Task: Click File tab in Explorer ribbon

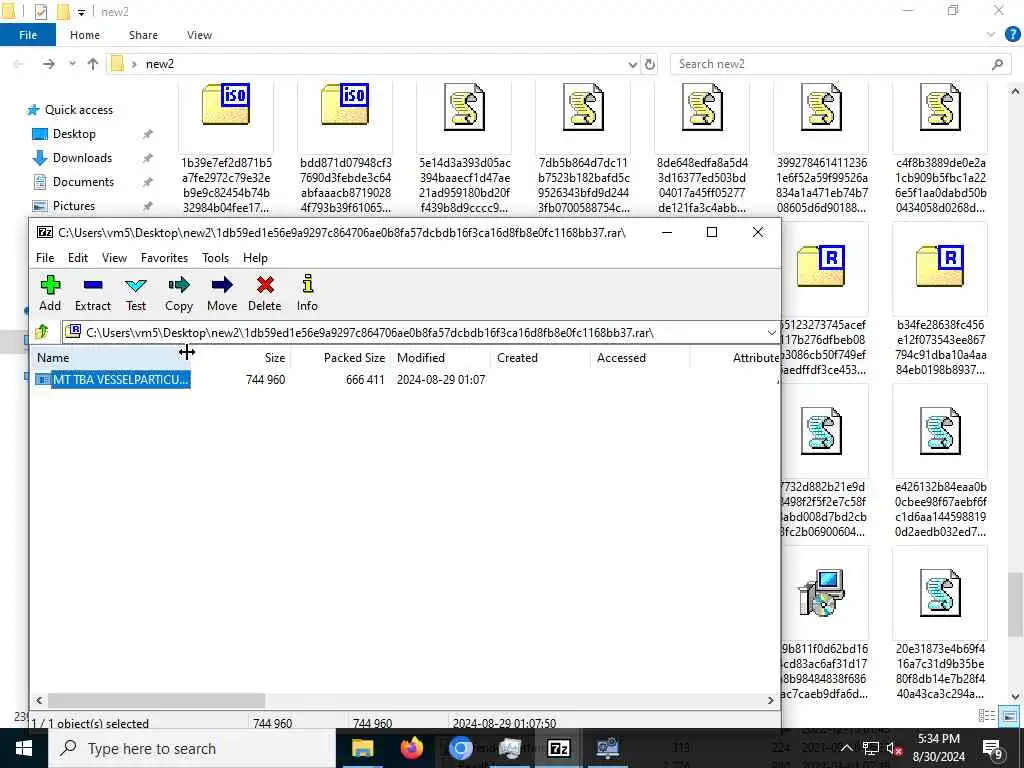Action: click(28, 35)
